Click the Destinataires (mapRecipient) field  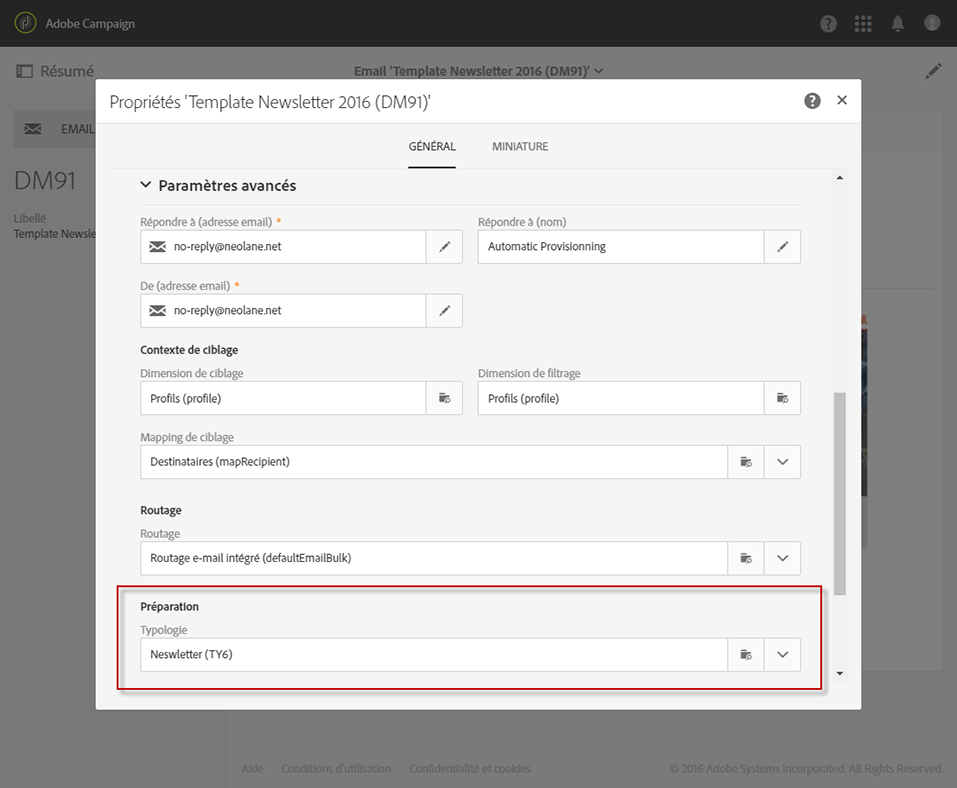434,462
